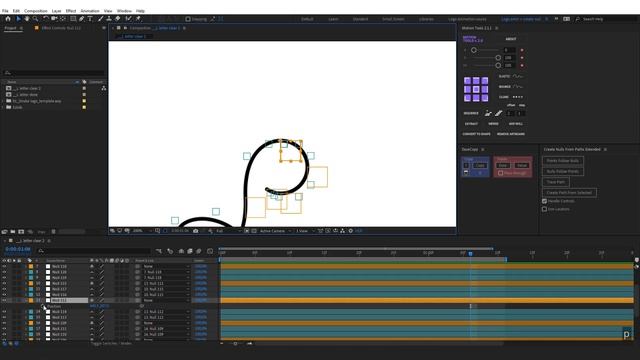The width and height of the screenshot is (640, 360).
Task: Toggle the checkbox in the red EaseCopy box
Action: [x=500, y=173]
